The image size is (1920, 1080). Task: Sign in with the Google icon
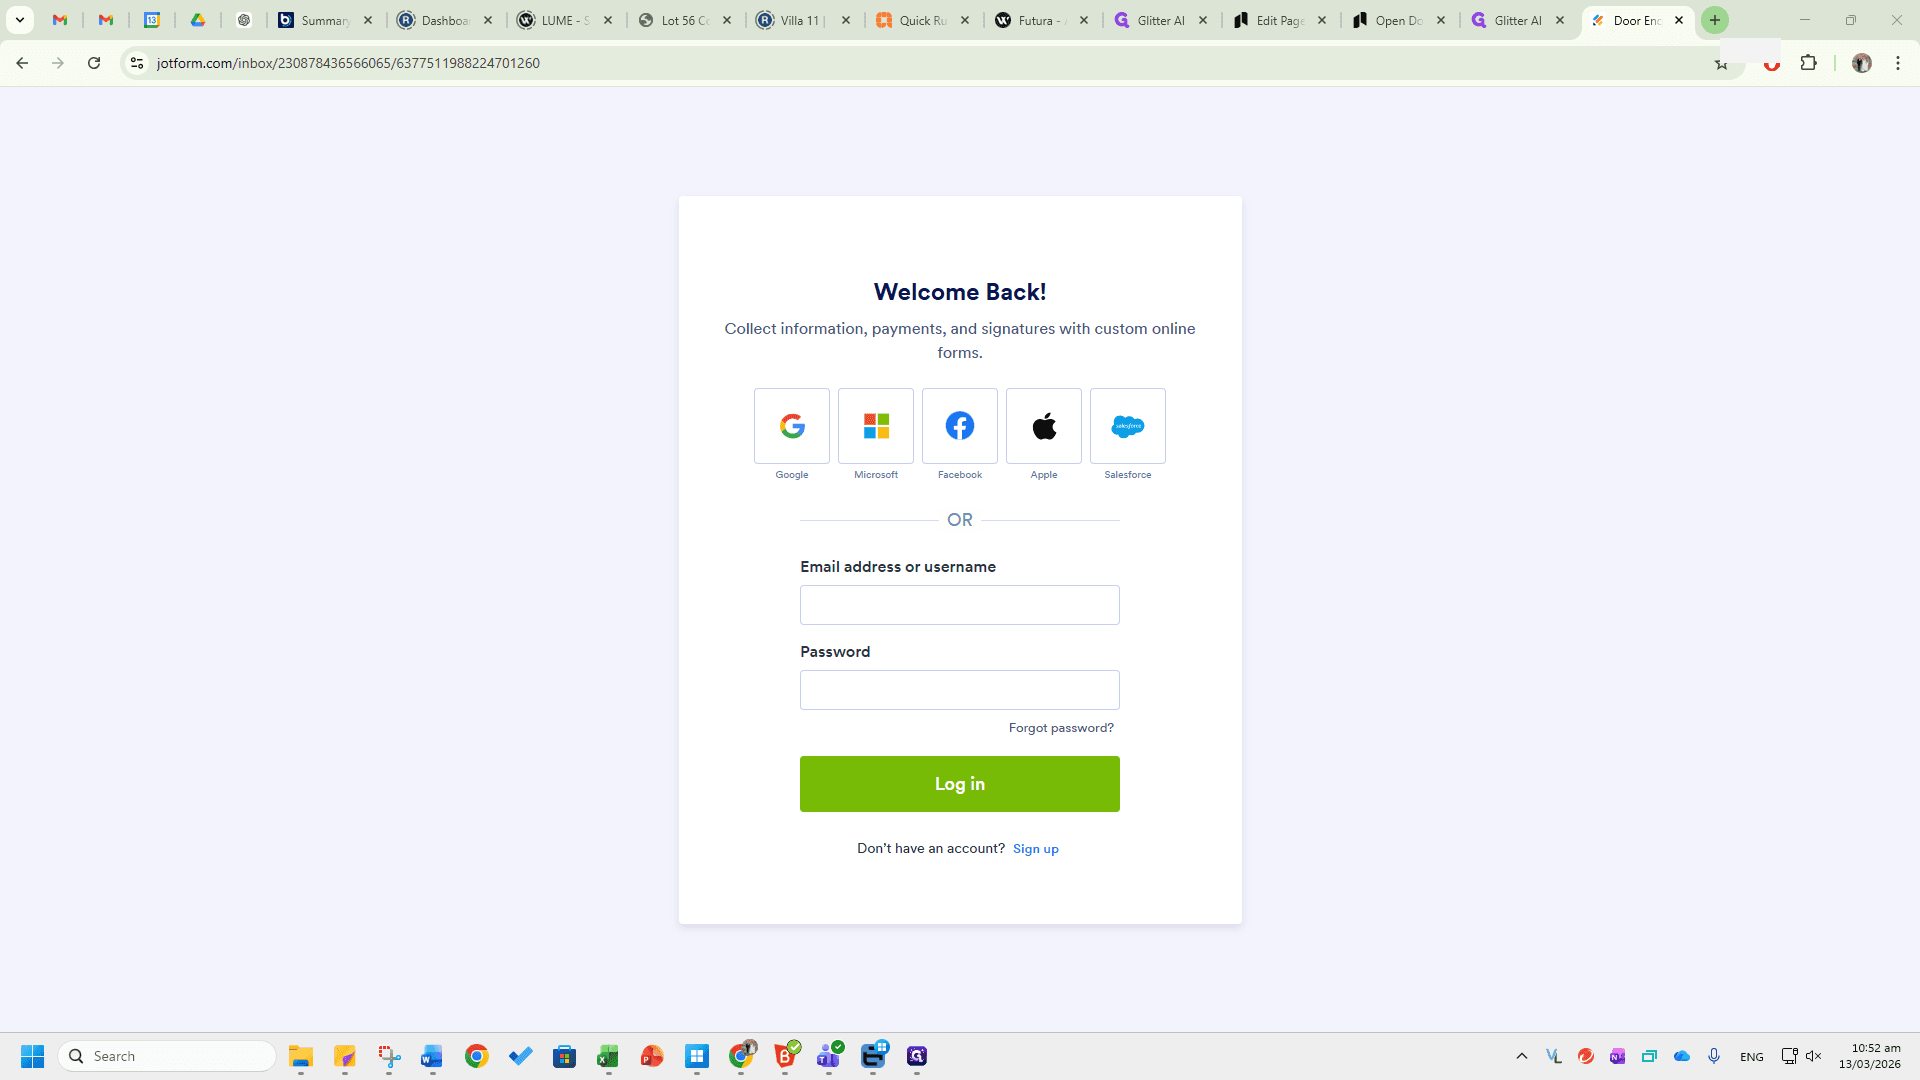click(792, 426)
